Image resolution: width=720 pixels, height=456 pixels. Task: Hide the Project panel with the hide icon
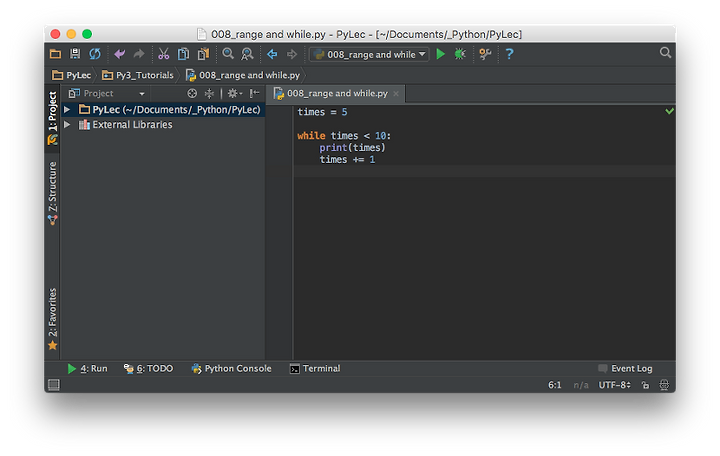click(254, 94)
